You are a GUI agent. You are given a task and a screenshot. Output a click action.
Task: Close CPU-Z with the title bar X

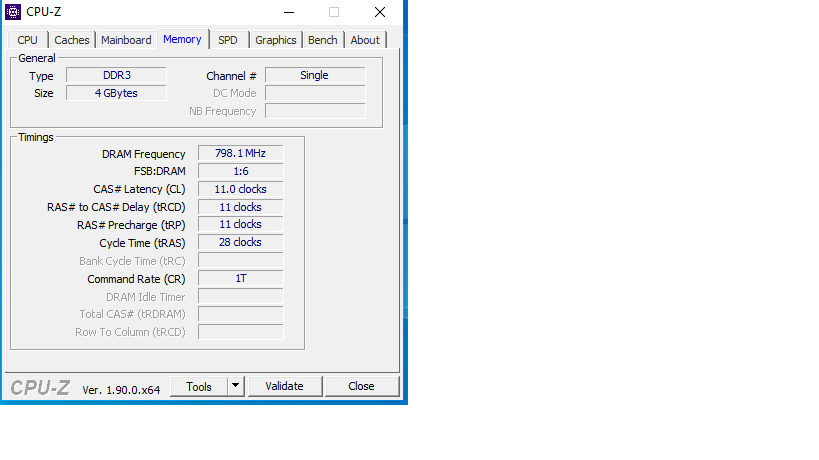click(x=380, y=12)
